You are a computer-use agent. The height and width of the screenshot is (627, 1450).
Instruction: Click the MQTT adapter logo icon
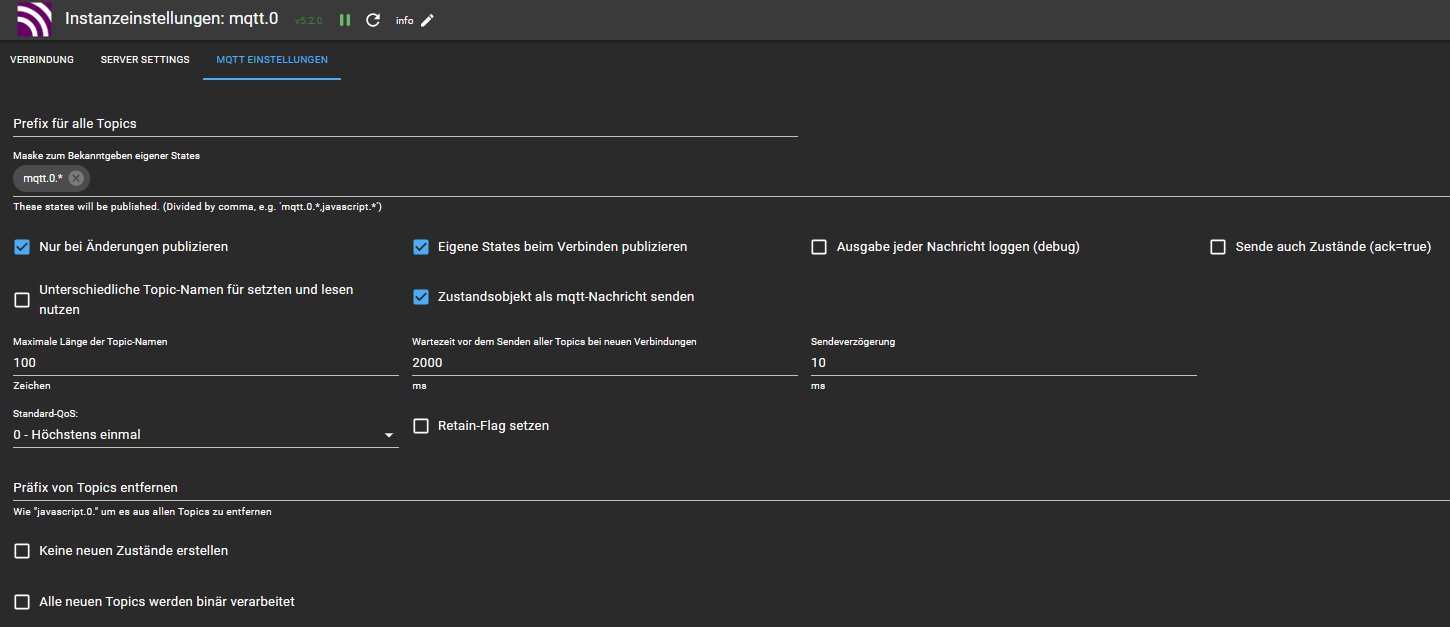(x=34, y=20)
